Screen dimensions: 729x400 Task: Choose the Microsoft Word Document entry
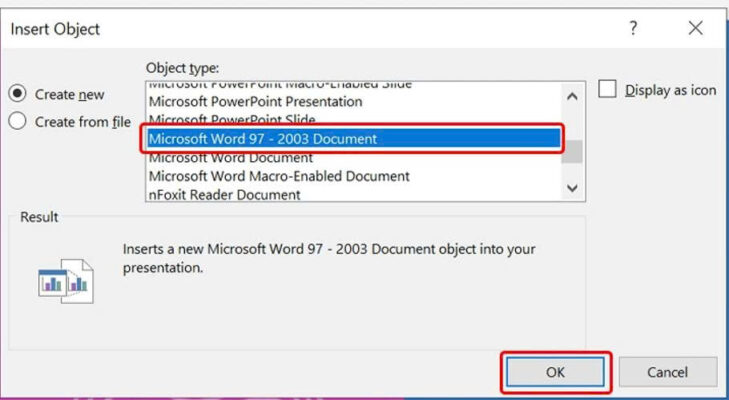tap(353, 158)
